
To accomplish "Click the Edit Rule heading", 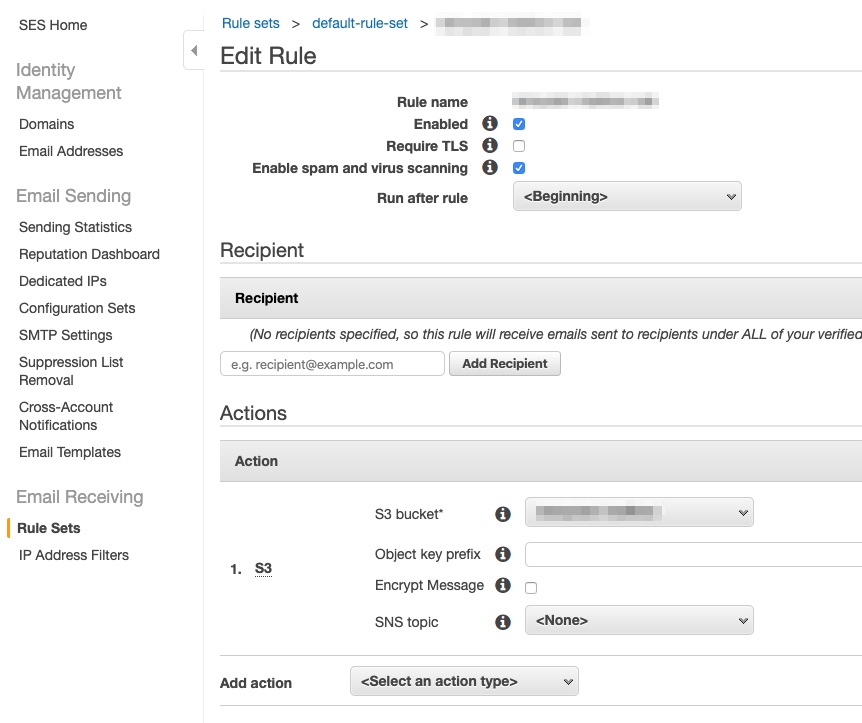I will pyautogui.click(x=268, y=56).
